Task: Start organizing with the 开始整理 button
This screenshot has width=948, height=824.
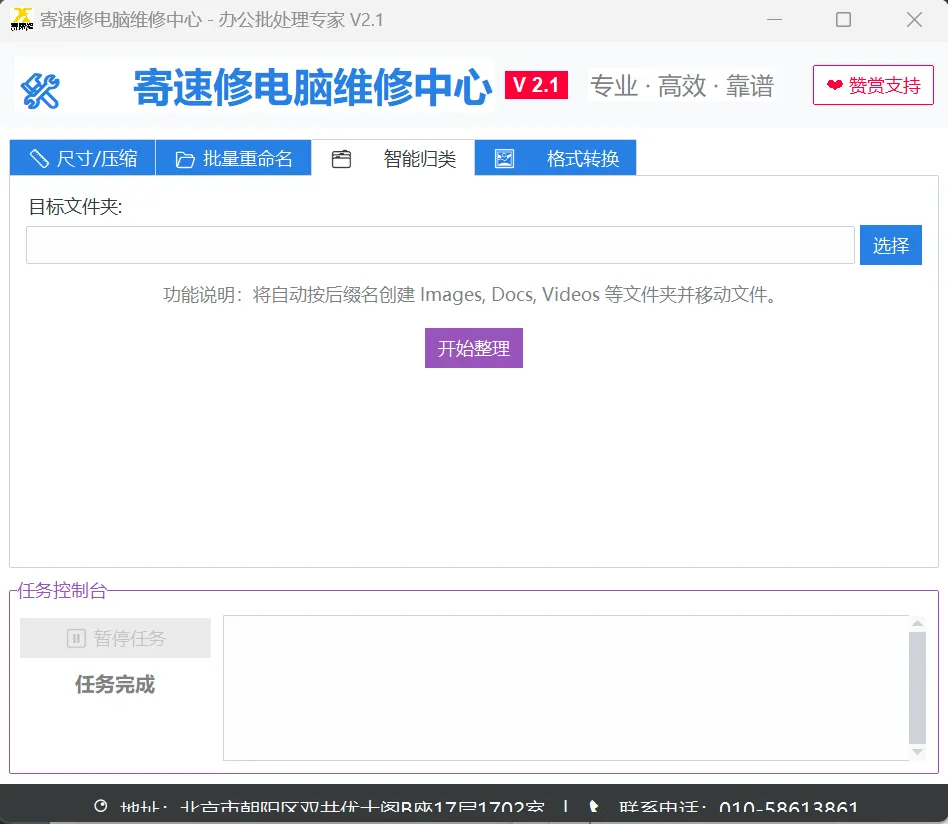Action: pyautogui.click(x=473, y=348)
